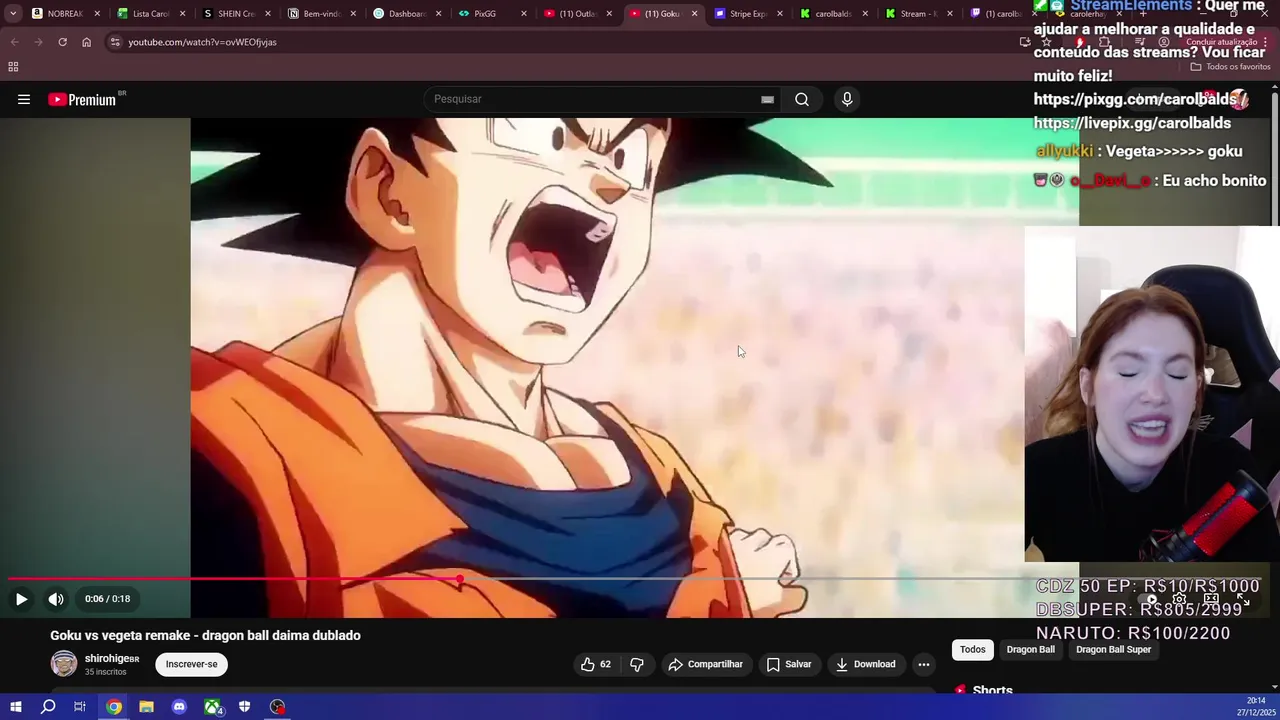Click the browser address bar URL
The image size is (1280, 720).
pos(202,42)
